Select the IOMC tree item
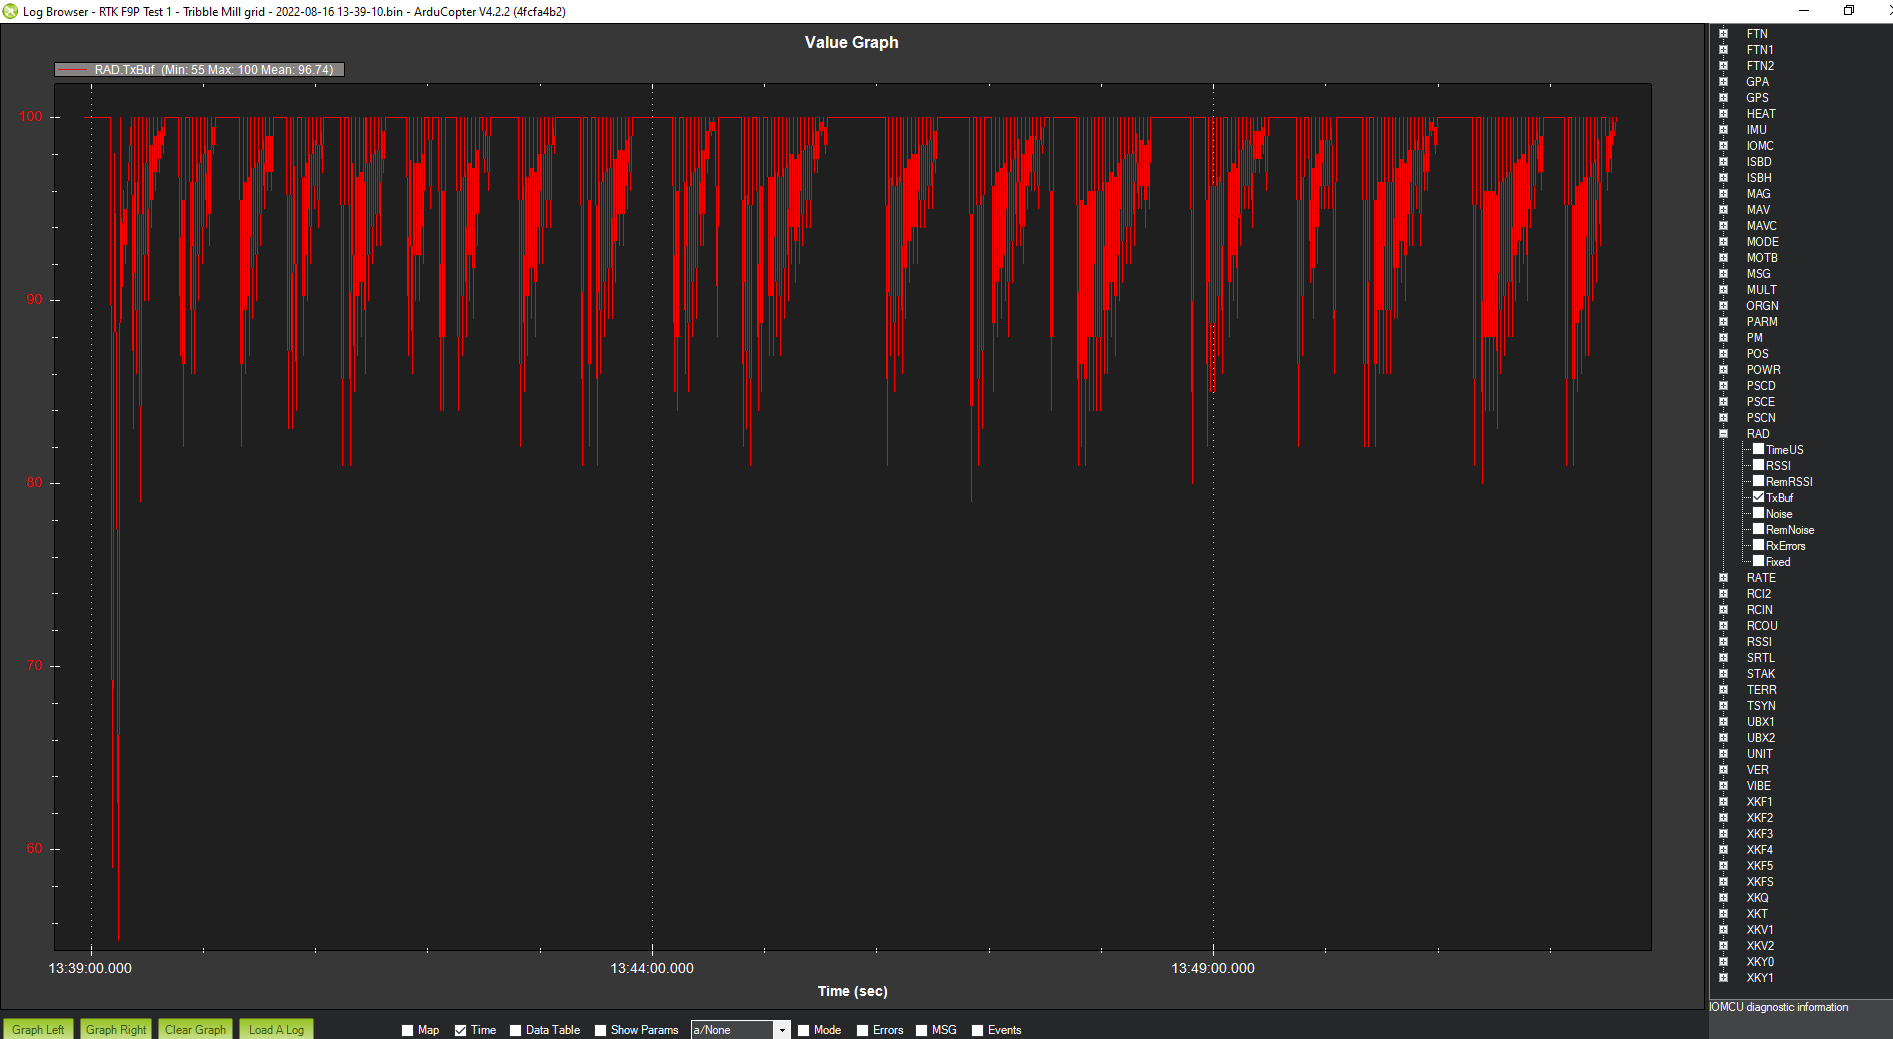The width and height of the screenshot is (1893, 1039). point(1759,145)
